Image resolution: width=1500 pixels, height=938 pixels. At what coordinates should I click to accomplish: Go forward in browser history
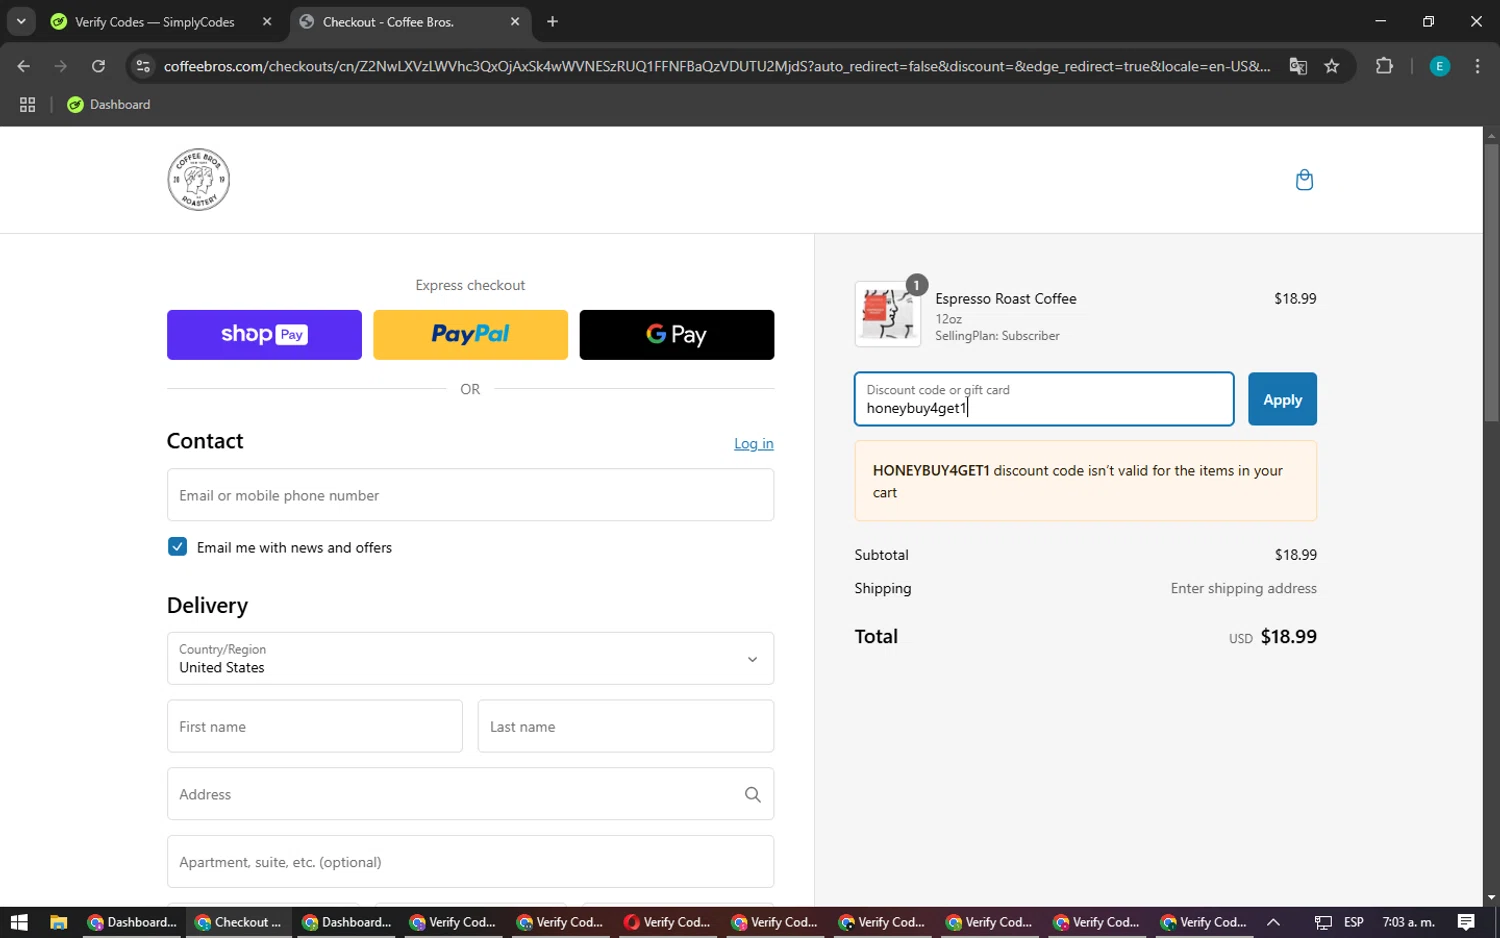coord(61,66)
